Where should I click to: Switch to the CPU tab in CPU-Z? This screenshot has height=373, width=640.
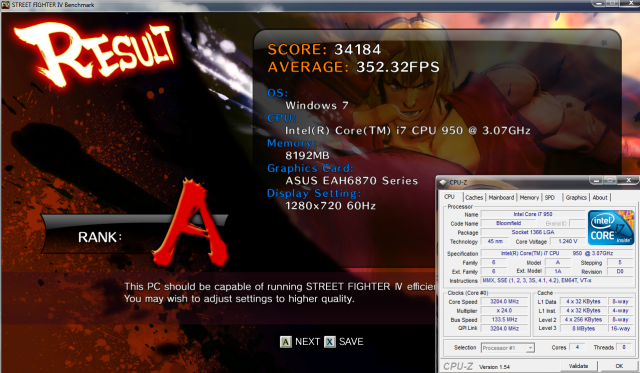point(449,197)
